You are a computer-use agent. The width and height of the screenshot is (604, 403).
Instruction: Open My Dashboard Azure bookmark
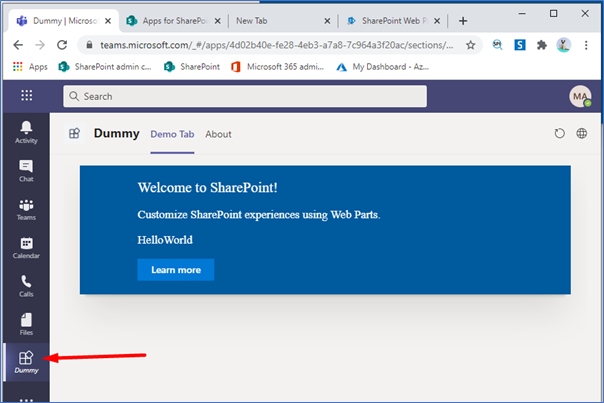pos(383,67)
